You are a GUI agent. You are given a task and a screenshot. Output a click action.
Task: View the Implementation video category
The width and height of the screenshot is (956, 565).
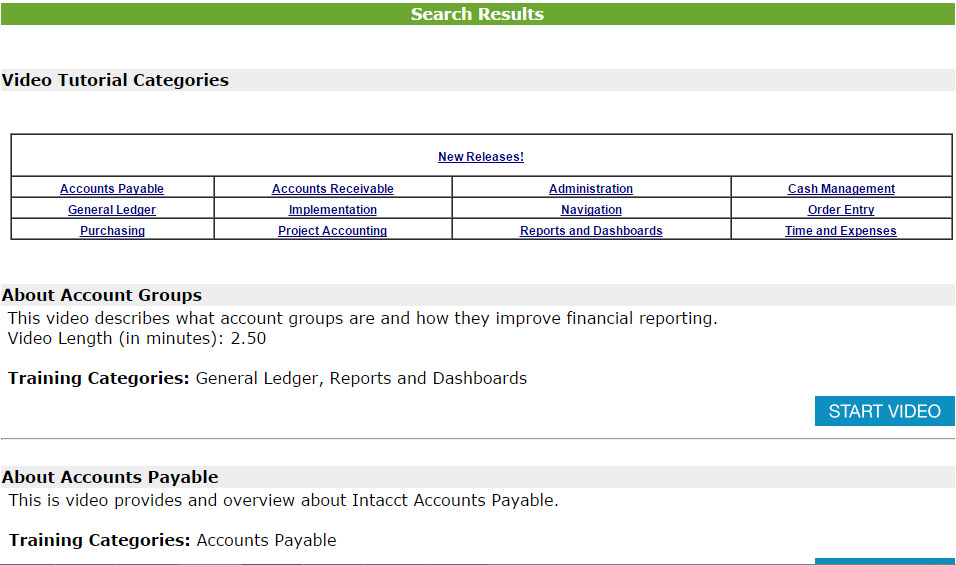(332, 210)
